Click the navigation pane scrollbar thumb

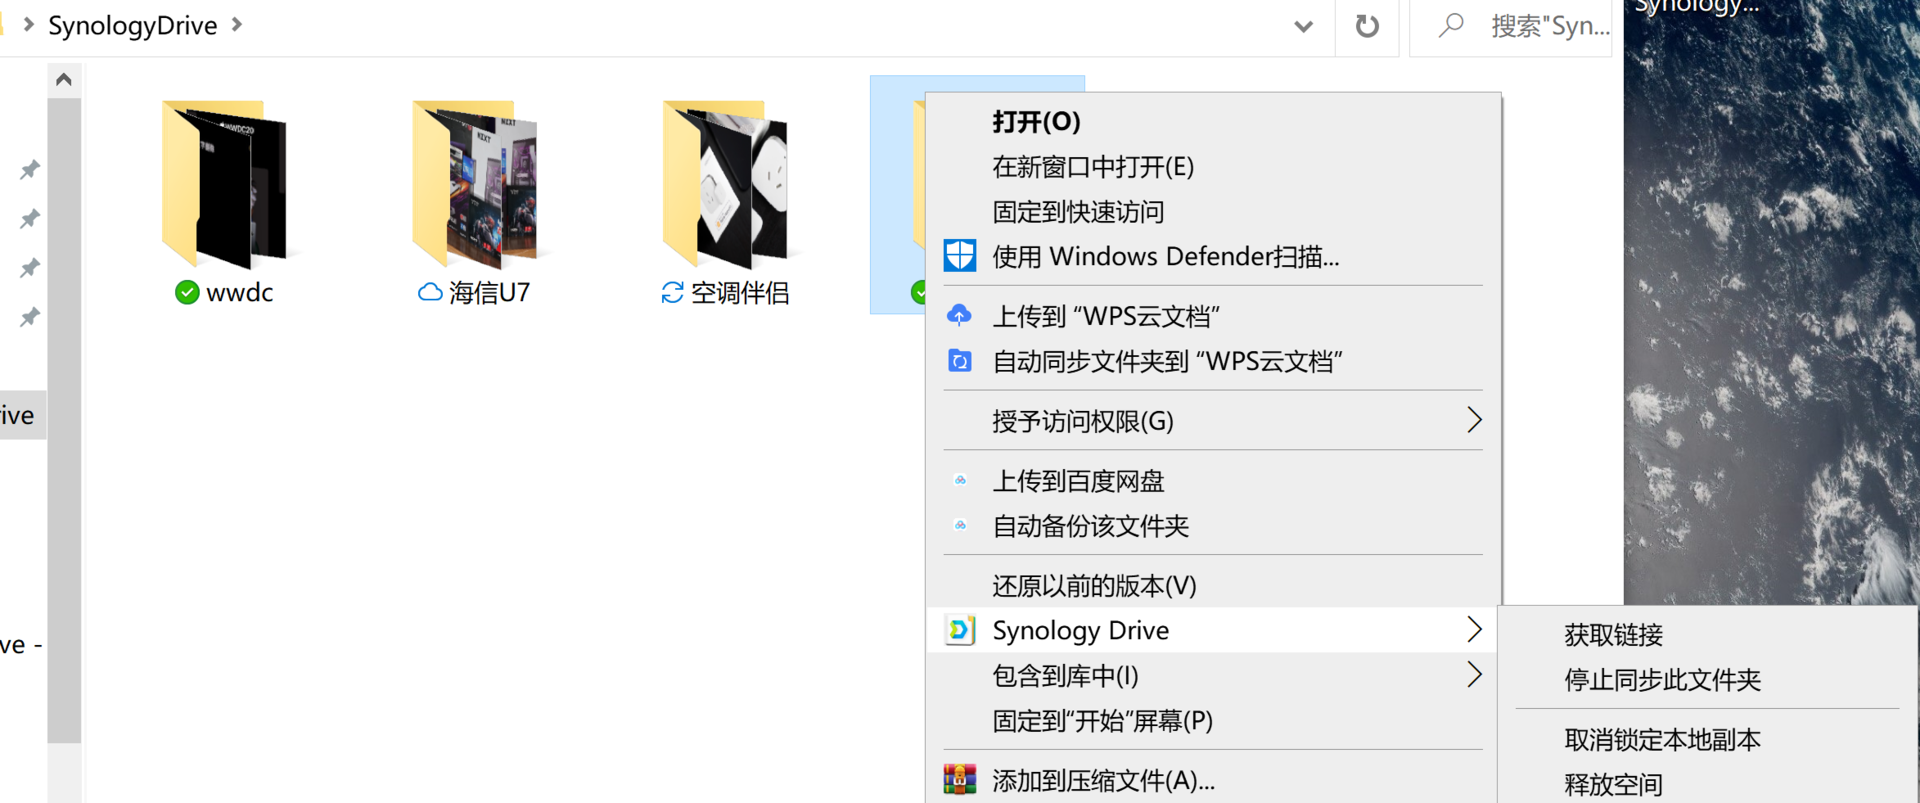pyautogui.click(x=64, y=420)
